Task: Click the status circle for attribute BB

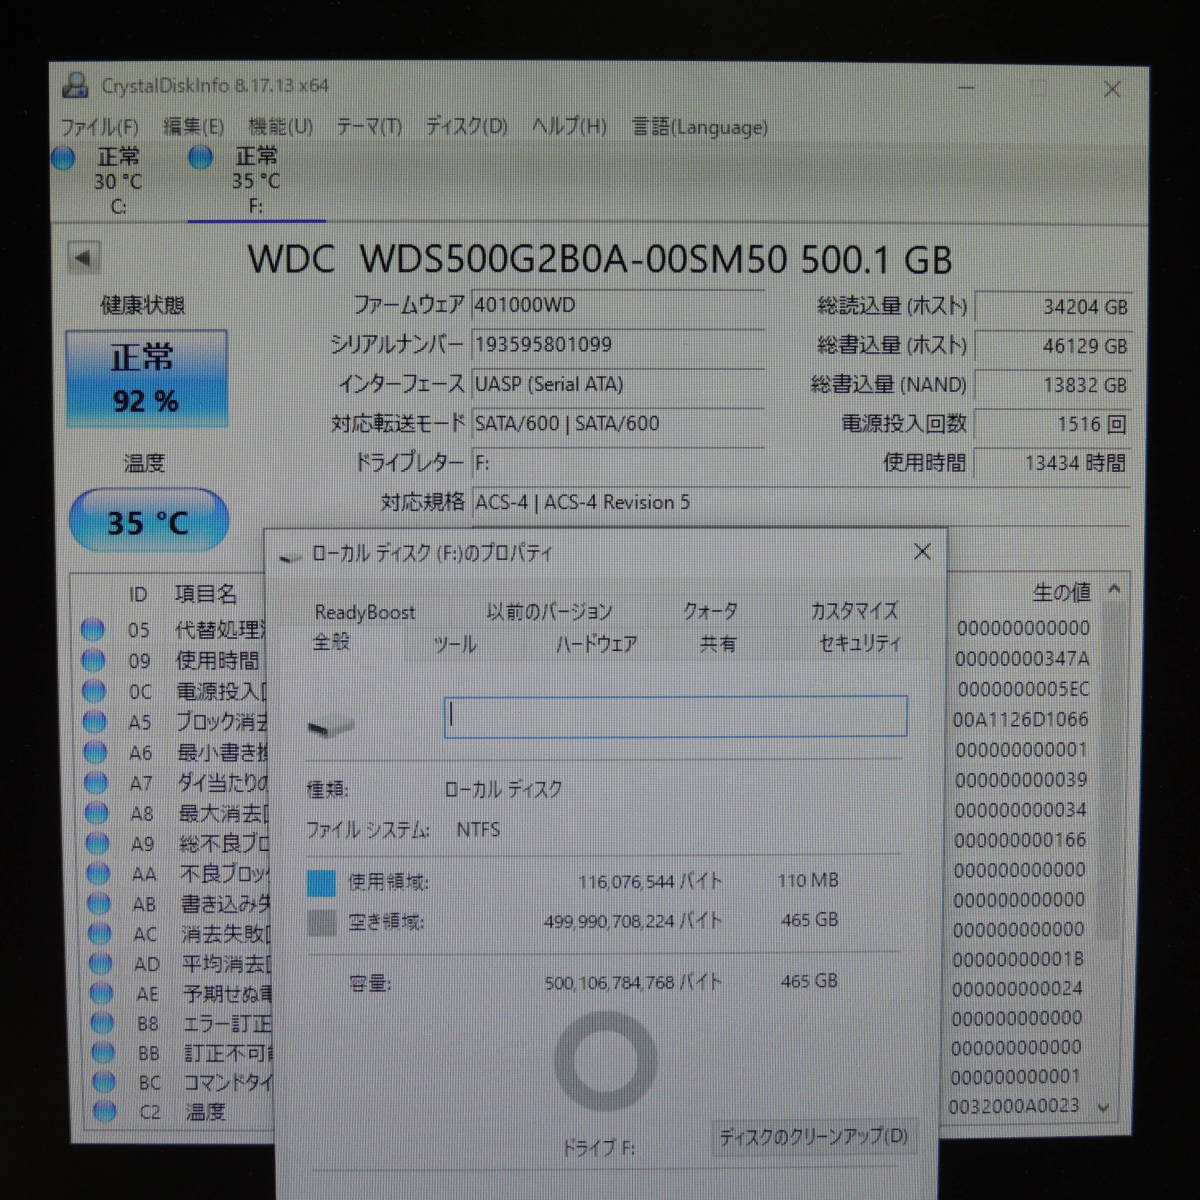Action: point(102,1052)
